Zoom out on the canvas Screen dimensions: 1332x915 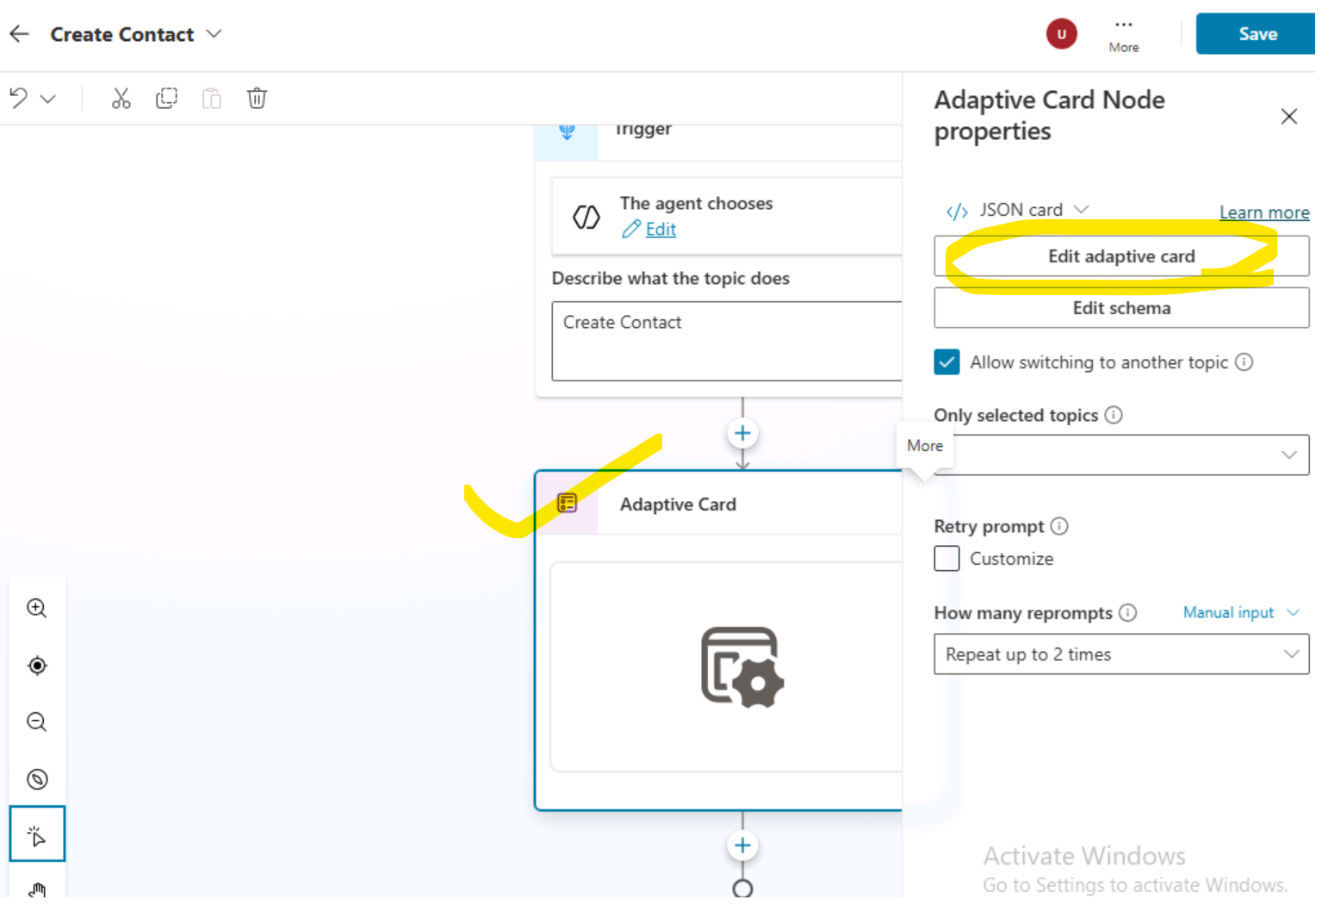[37, 722]
